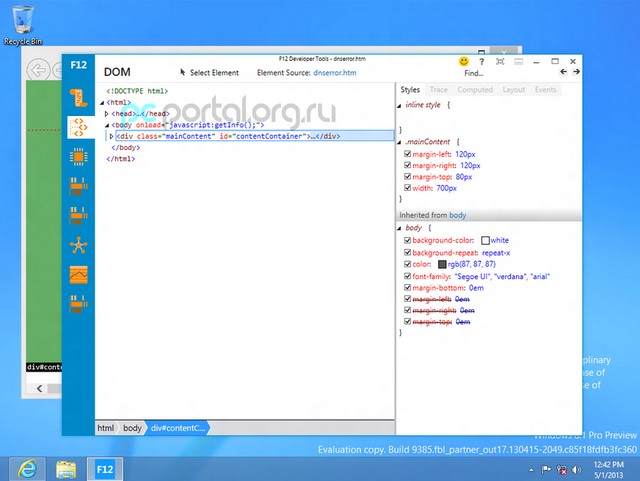Switch to F12 taskbar button

click(105, 469)
